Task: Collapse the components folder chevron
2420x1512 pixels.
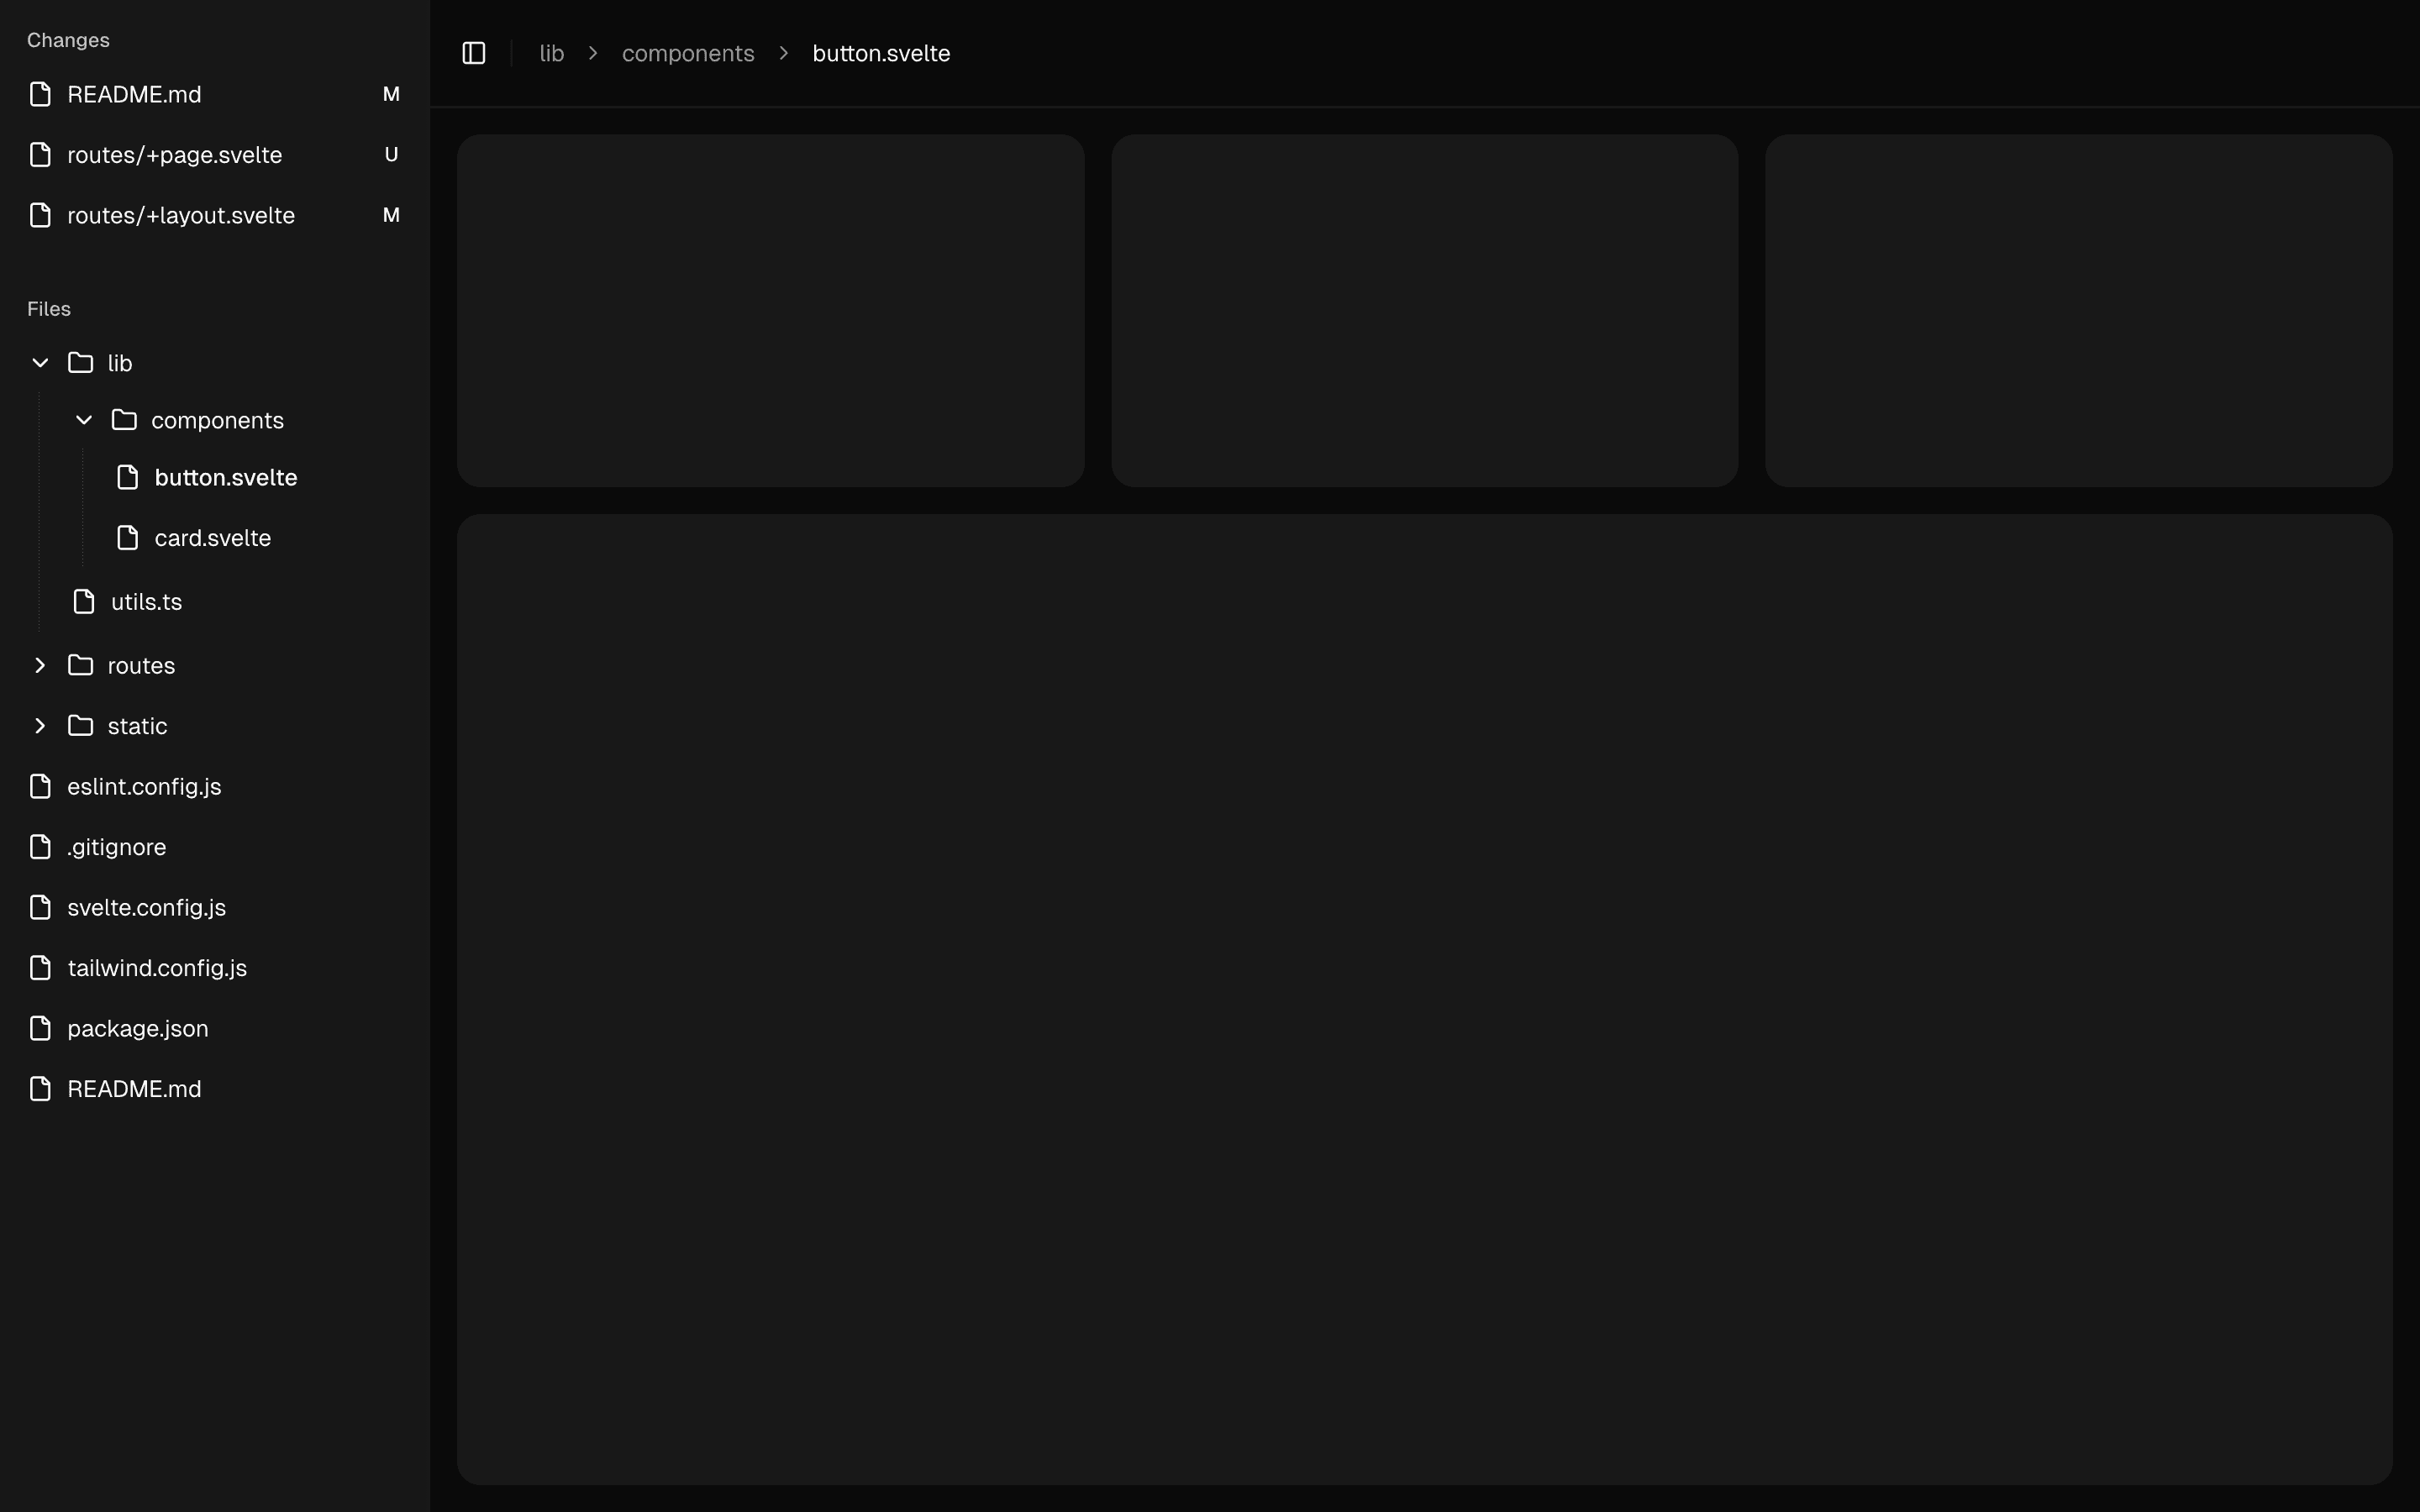Action: [x=84, y=420]
